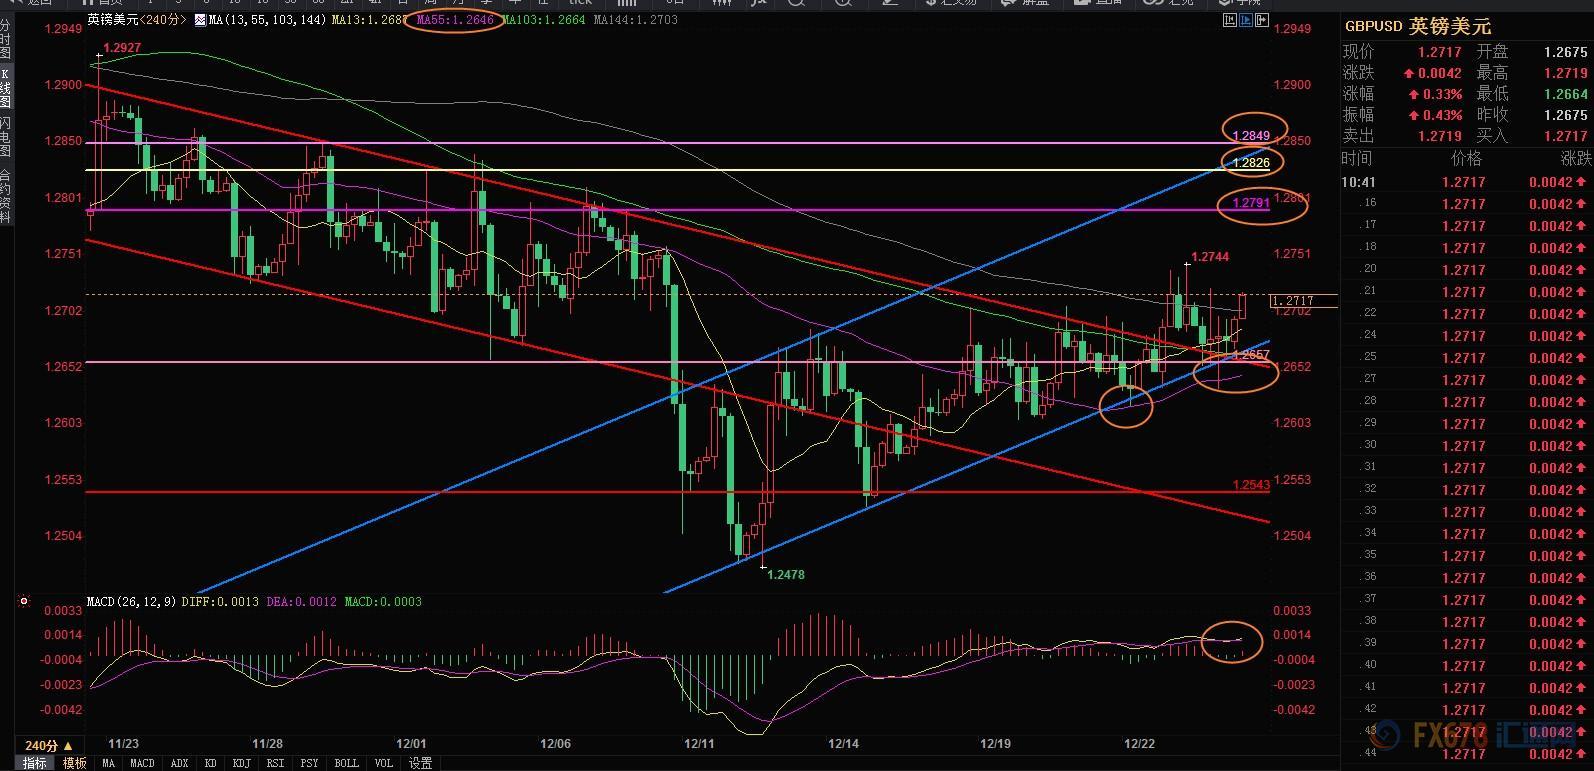This screenshot has height=771, width=1594.
Task: Click the MA55:1.2646 value label
Action: coord(456,19)
